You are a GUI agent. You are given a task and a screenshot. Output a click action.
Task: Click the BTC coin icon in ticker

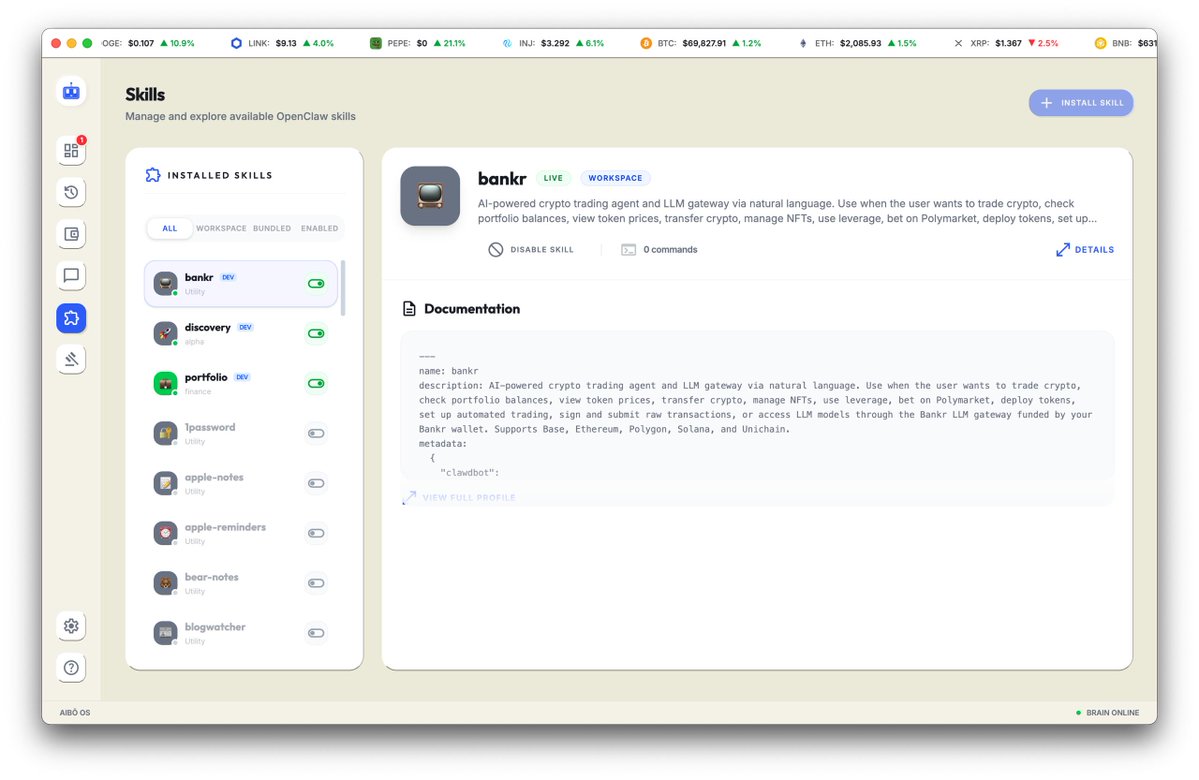tap(646, 44)
